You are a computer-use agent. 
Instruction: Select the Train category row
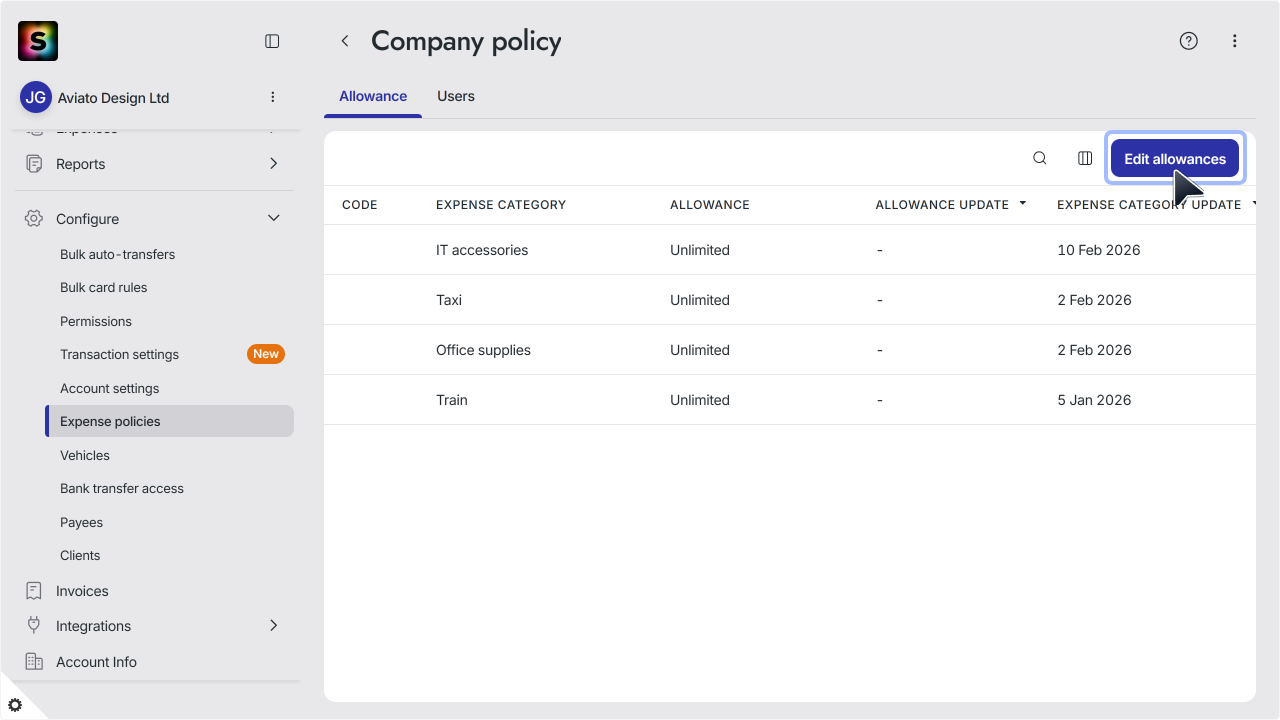[790, 400]
